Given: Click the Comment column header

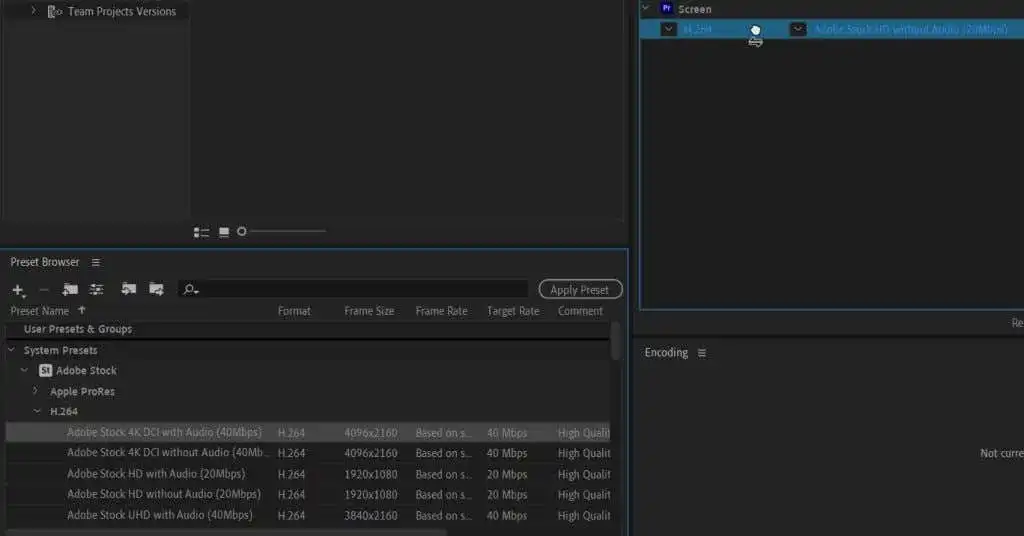Looking at the screenshot, I should (x=580, y=311).
